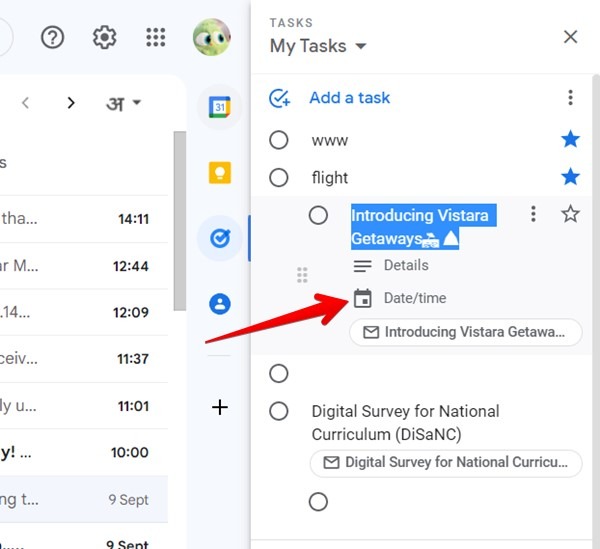Open Gmail settings gear
The image size is (600, 549).
[104, 37]
